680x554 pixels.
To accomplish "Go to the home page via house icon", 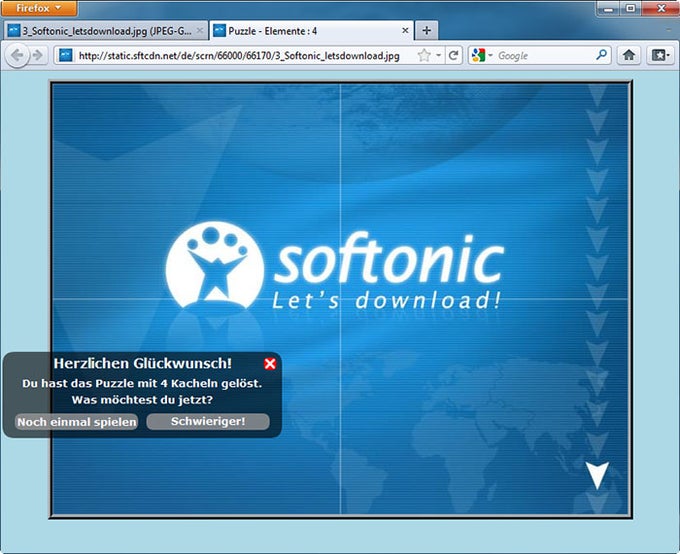I will click(629, 56).
